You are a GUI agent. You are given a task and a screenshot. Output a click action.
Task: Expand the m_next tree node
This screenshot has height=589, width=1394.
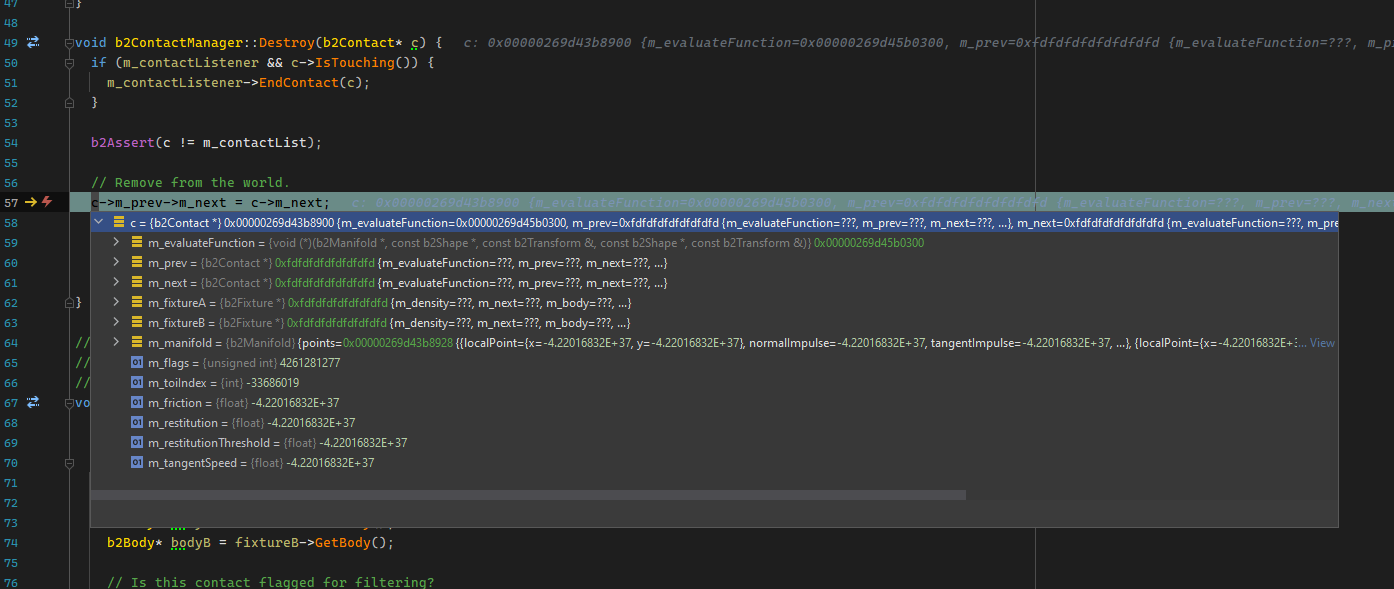(x=116, y=282)
